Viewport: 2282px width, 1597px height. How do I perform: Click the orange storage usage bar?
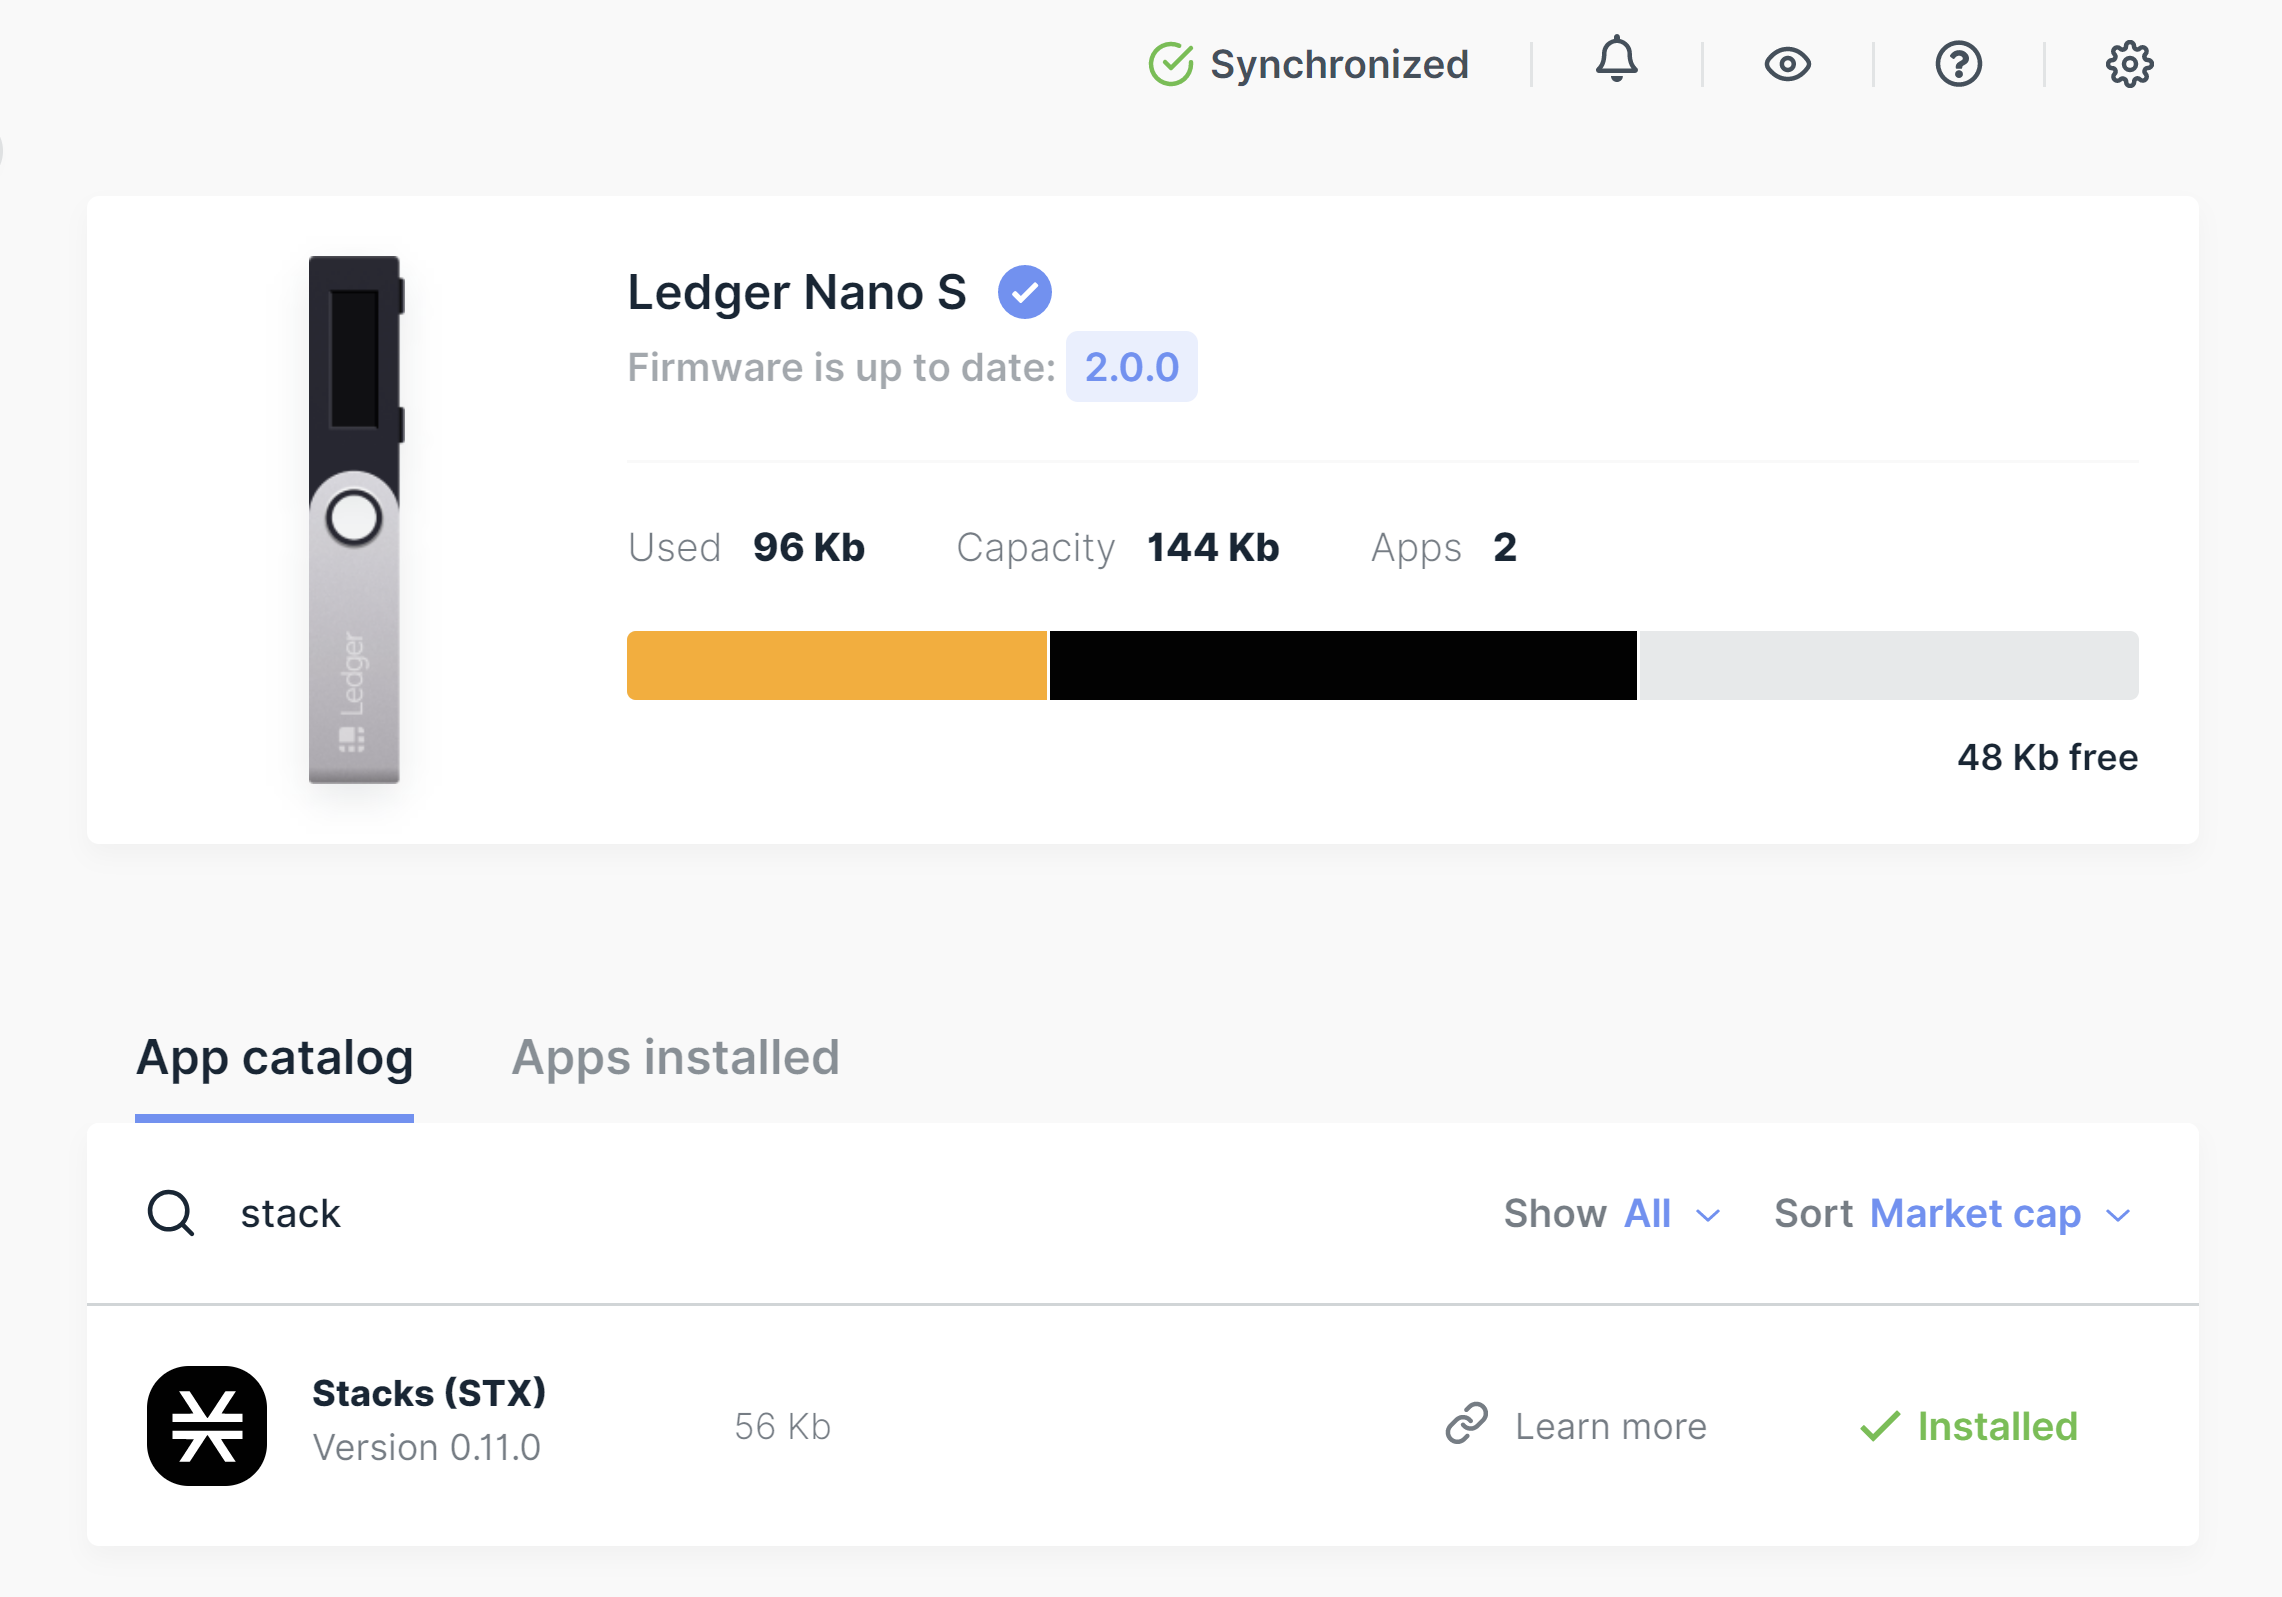point(836,665)
